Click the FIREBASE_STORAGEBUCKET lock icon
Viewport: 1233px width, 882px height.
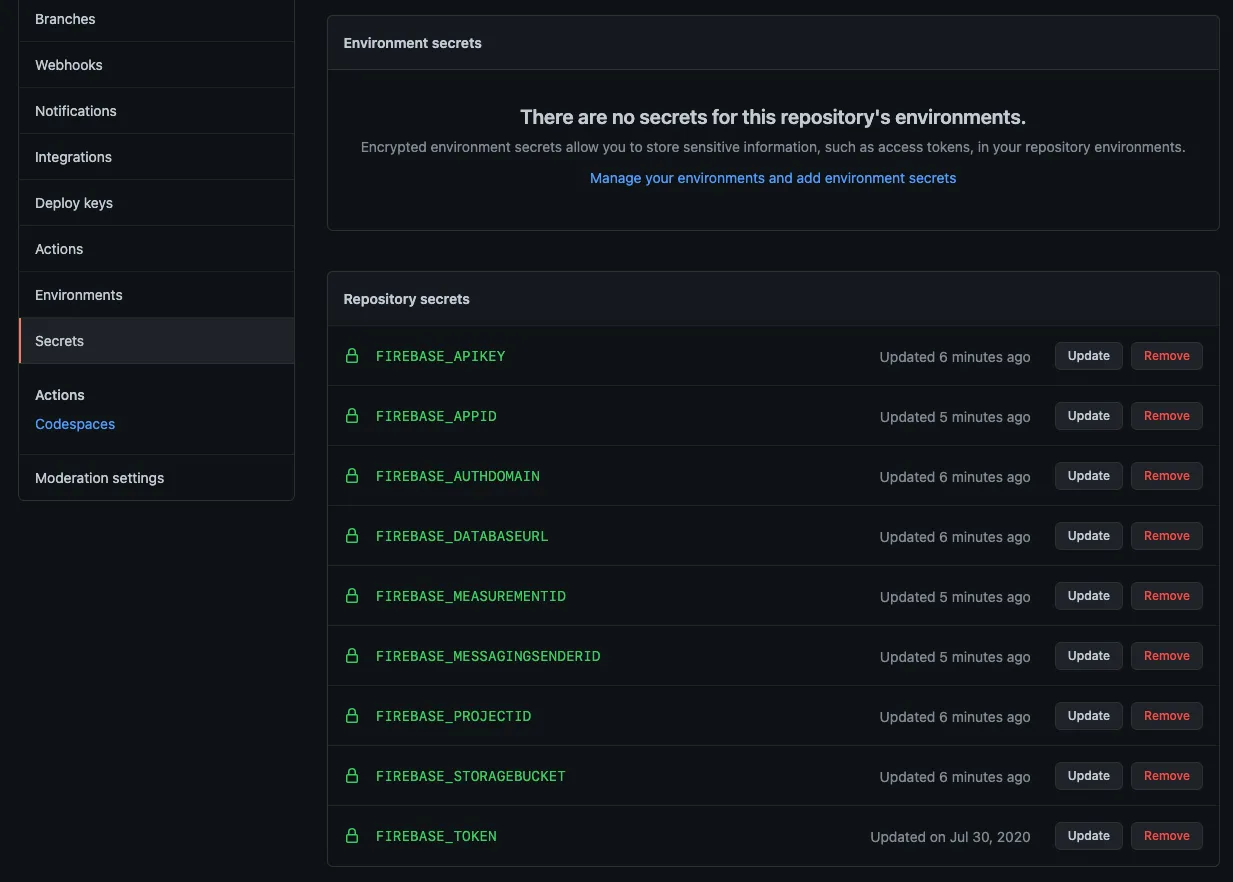click(352, 776)
